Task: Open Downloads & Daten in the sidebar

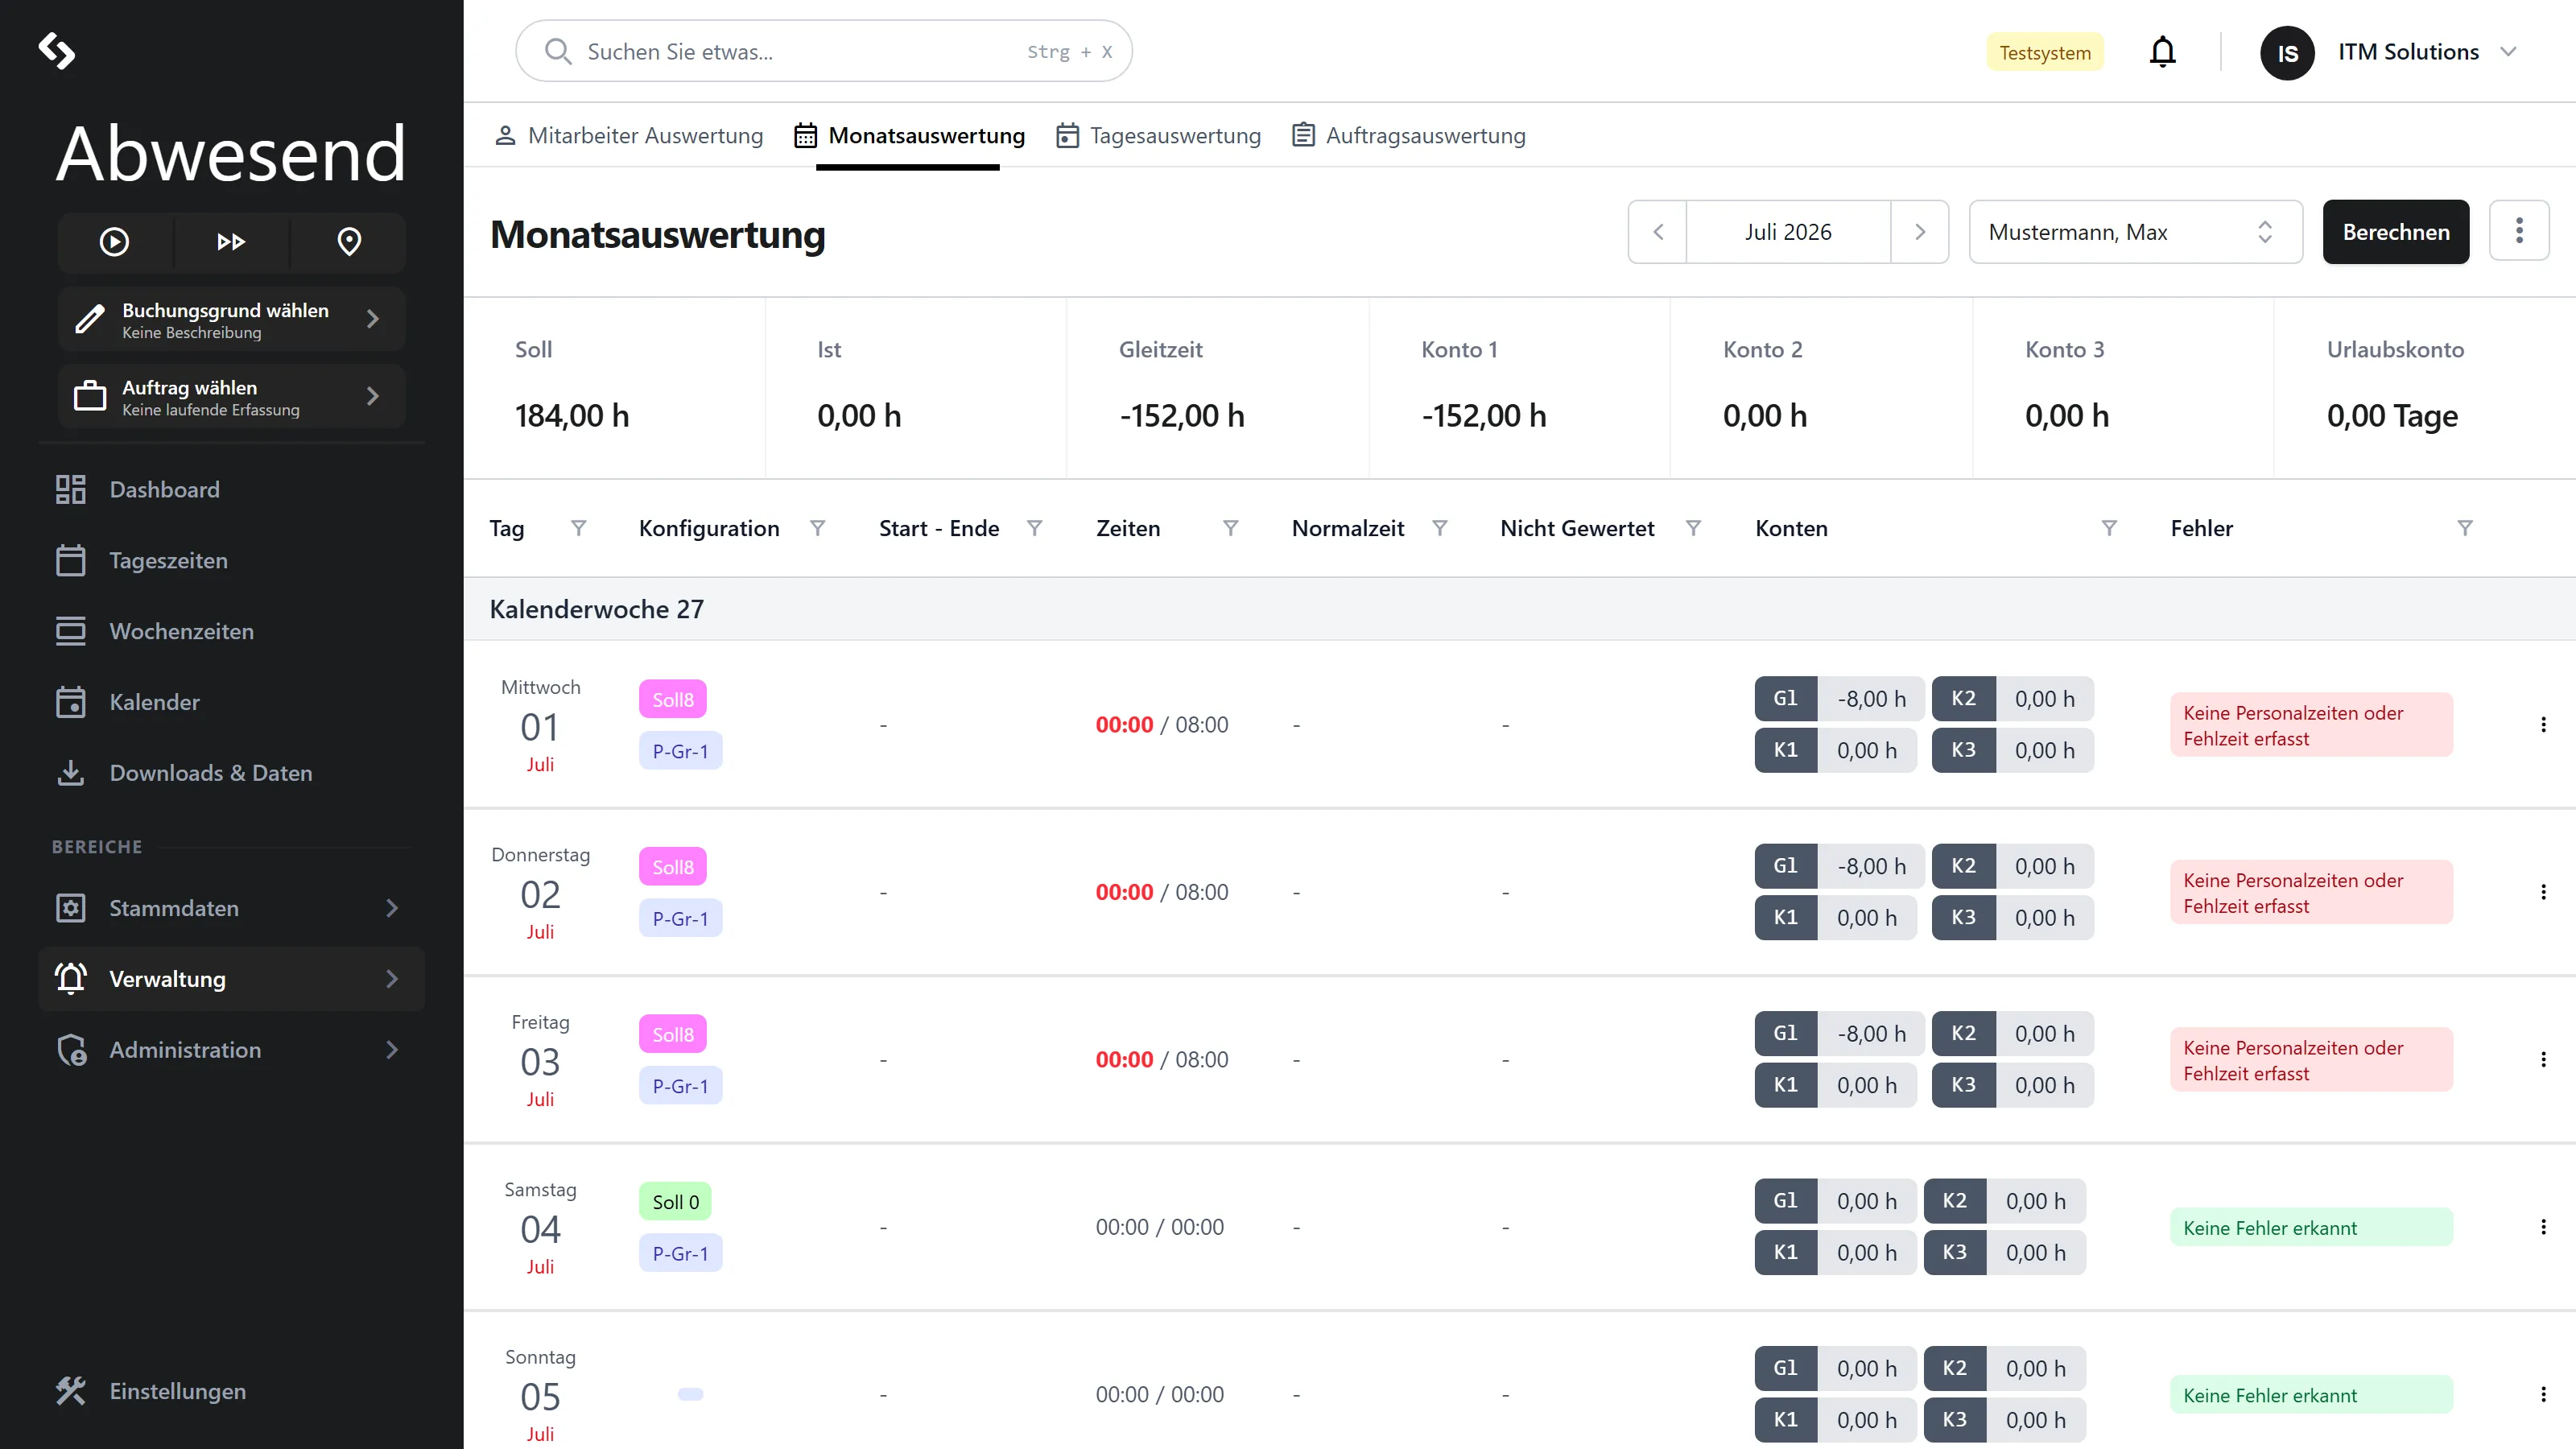Action: click(x=232, y=773)
